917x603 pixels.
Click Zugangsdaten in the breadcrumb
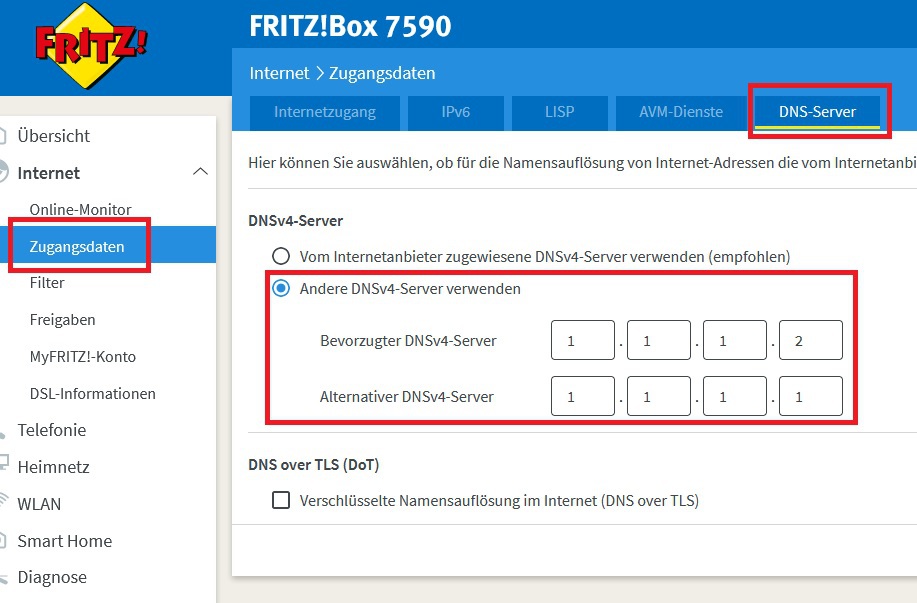382,73
